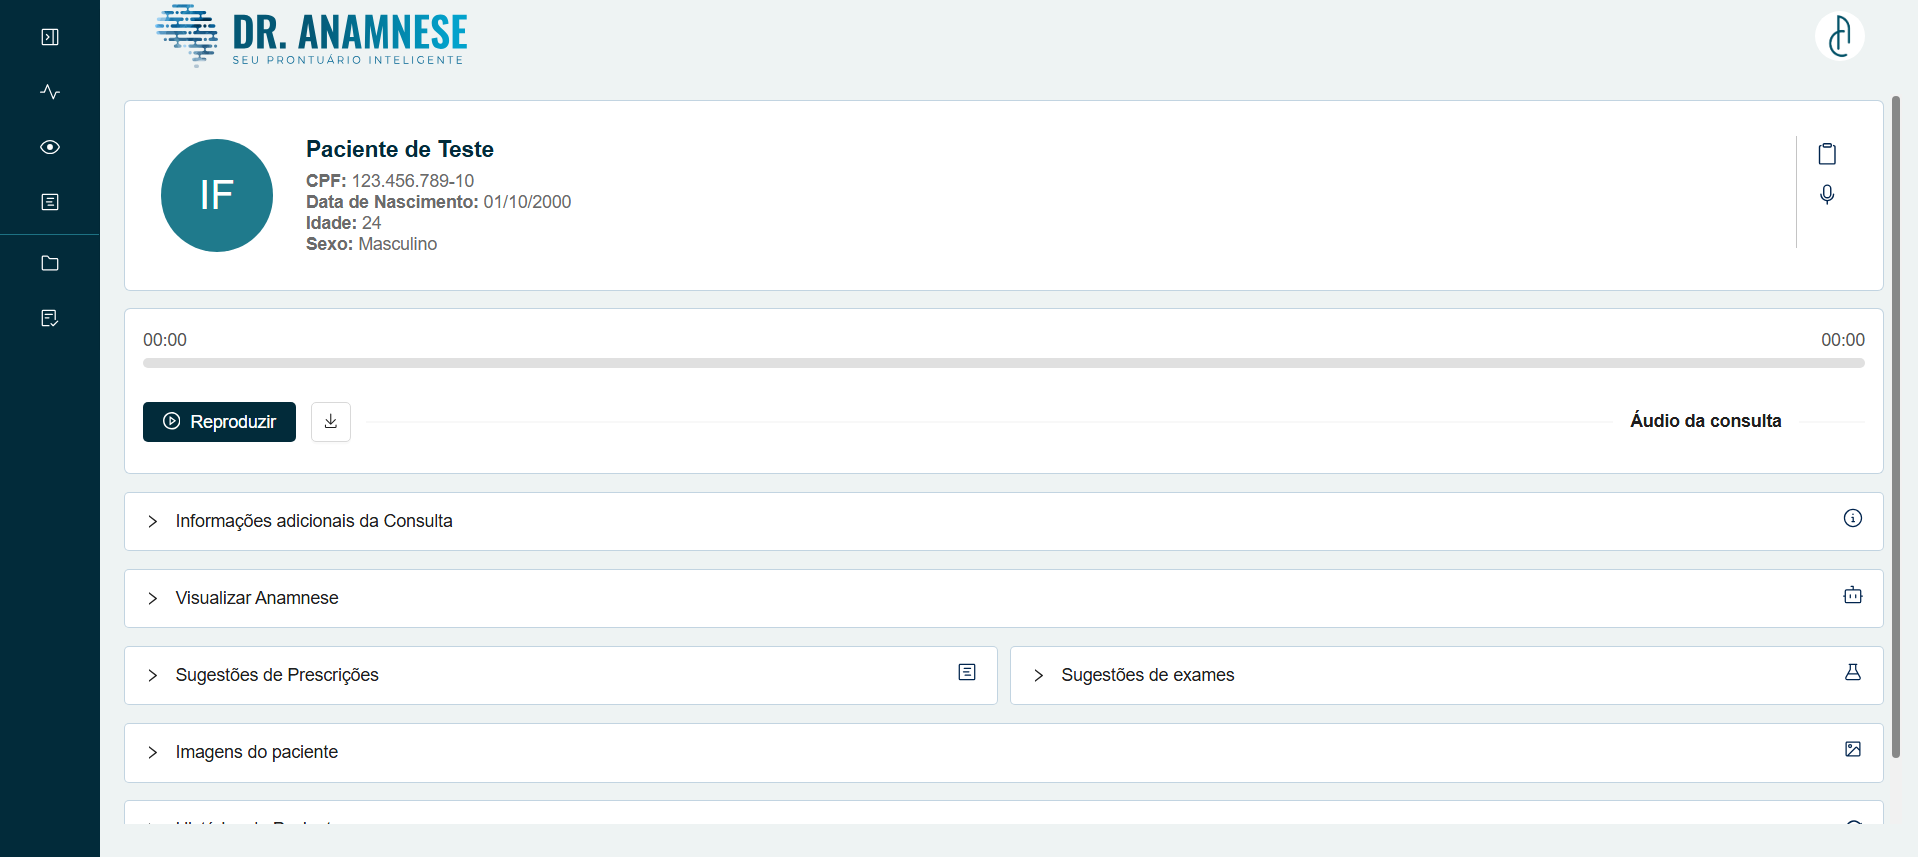Seek on the audio progress bar
Screen dimensions: 1918x857
(x=1003, y=363)
